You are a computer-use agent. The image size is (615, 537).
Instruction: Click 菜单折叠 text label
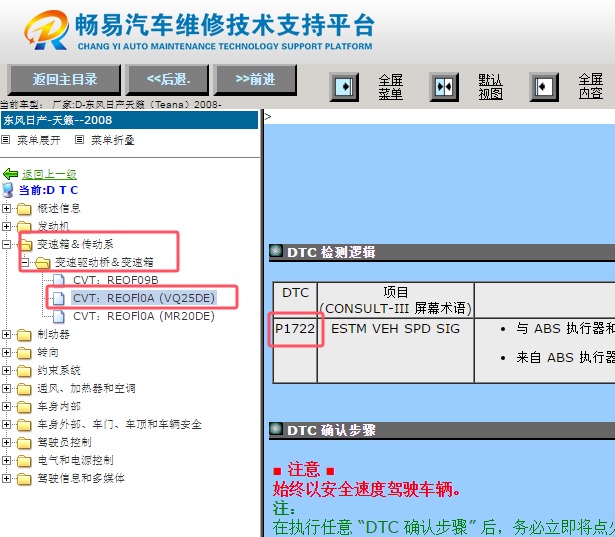[113, 140]
